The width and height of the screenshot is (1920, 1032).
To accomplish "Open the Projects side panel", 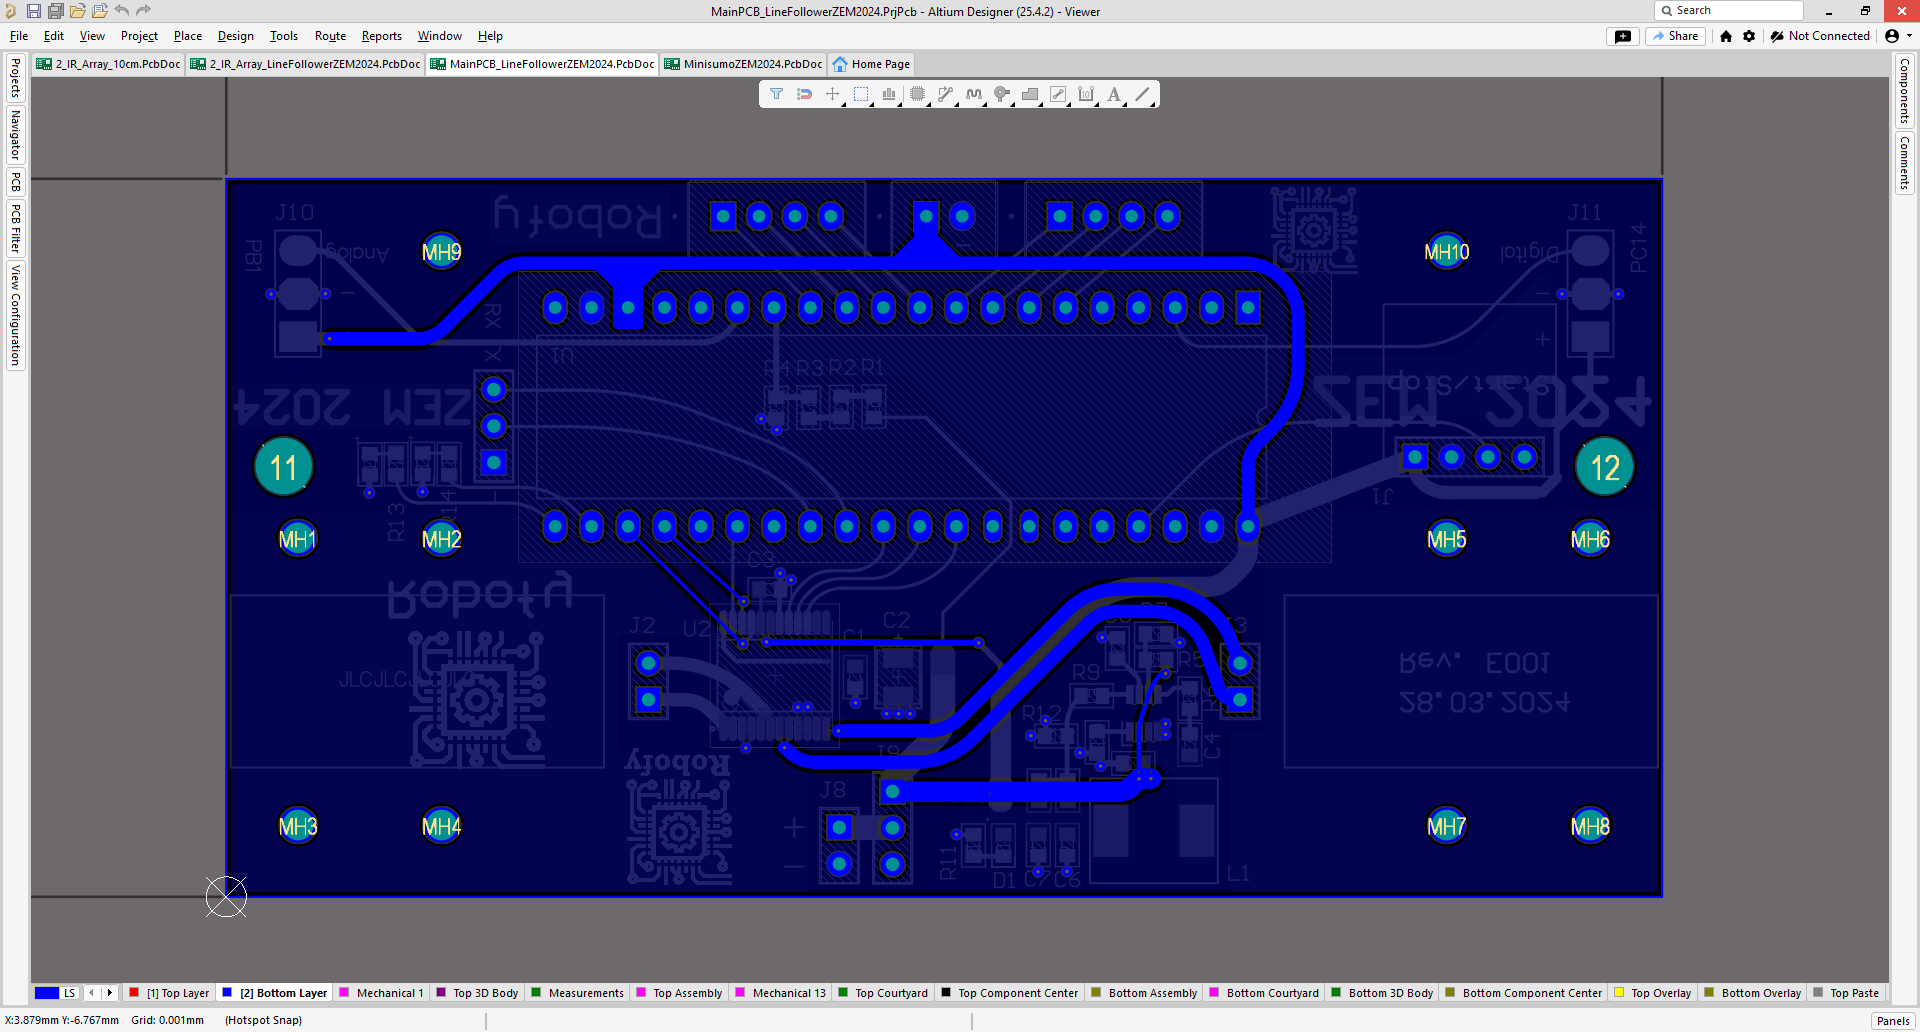I will pos(15,77).
